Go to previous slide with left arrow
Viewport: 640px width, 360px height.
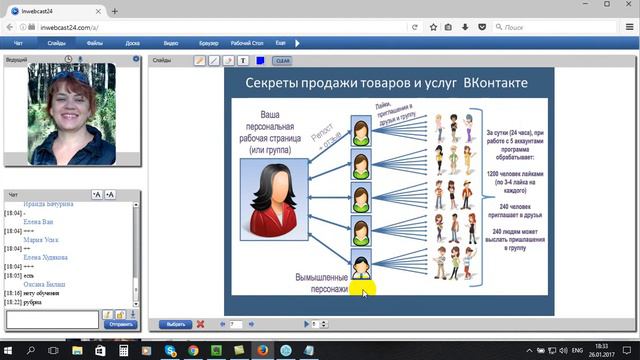click(x=222, y=324)
